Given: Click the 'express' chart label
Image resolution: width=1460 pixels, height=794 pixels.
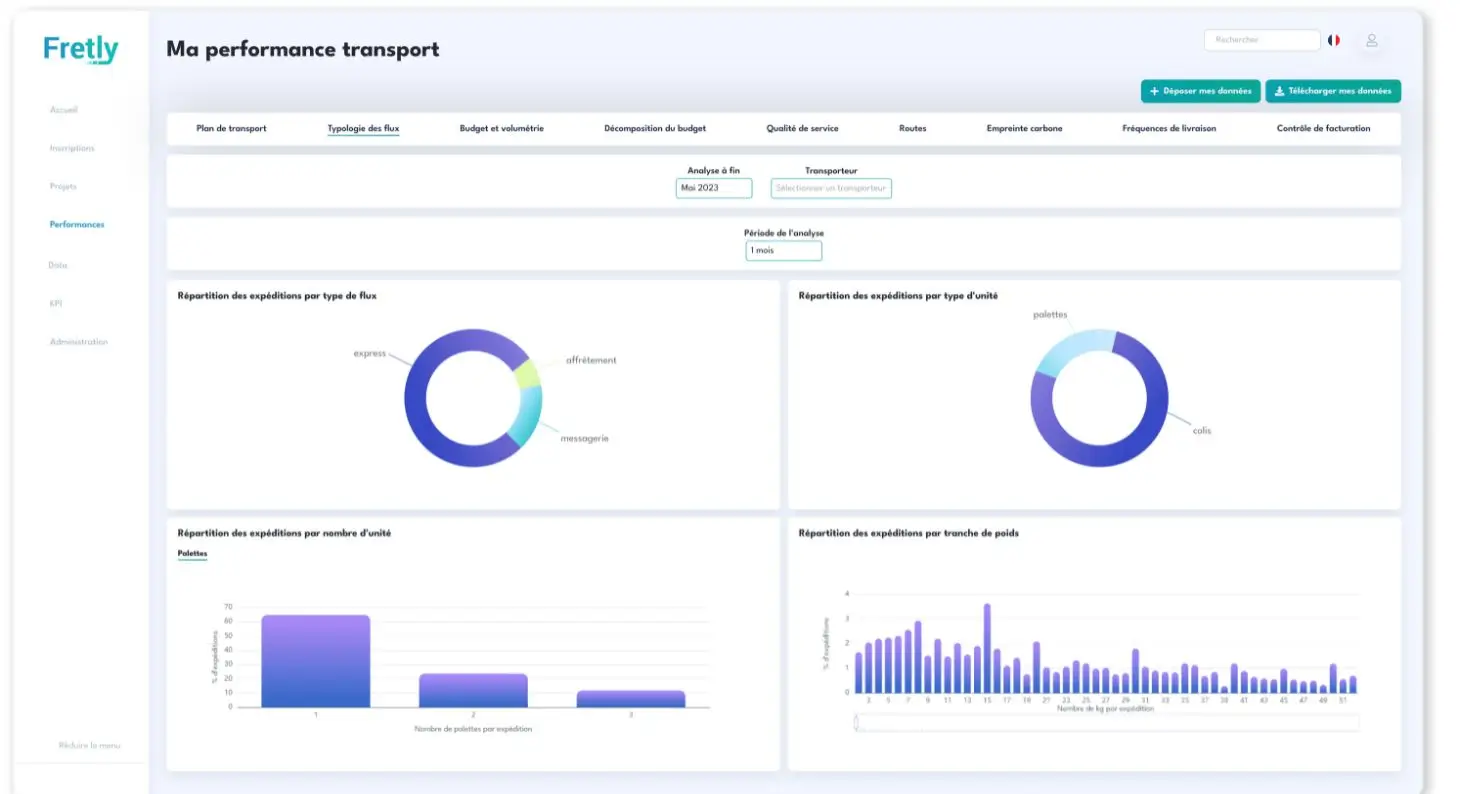Looking at the screenshot, I should click(x=369, y=353).
